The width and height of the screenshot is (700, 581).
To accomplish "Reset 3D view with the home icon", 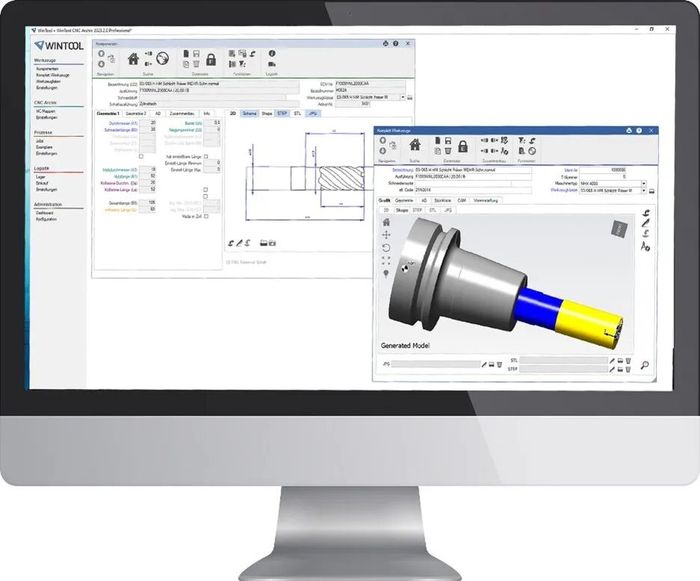I will pos(386,222).
